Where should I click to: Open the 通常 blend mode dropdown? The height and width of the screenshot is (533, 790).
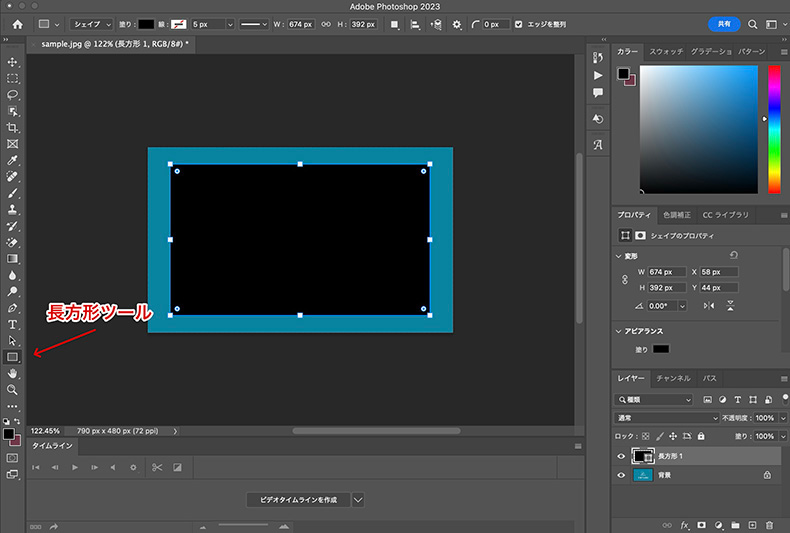(667, 418)
